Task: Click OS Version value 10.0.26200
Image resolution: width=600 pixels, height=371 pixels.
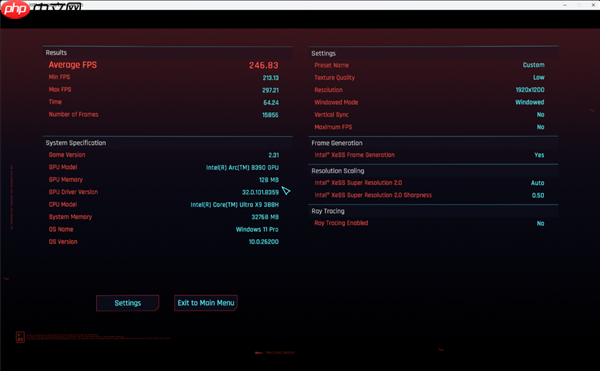Action: click(x=264, y=242)
